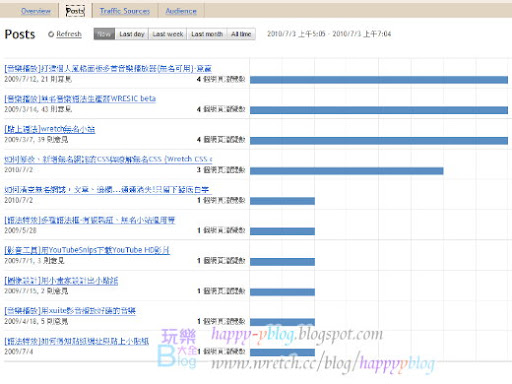The height and width of the screenshot is (384, 512).
Task: Open post link about Wretch CSS
Action: pyautogui.click(x=108, y=159)
